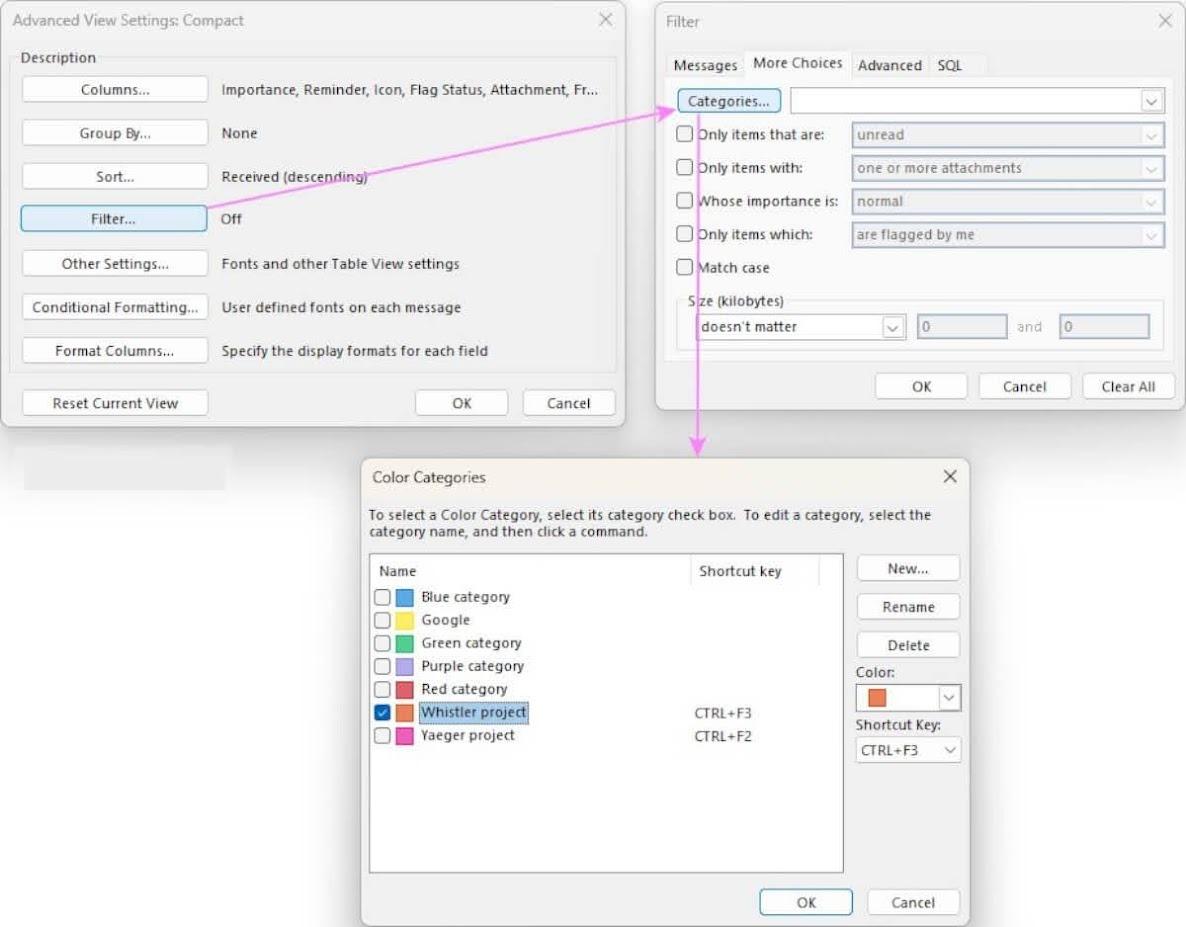
Task: Check the Green category checkbox
Action: pyautogui.click(x=382, y=643)
